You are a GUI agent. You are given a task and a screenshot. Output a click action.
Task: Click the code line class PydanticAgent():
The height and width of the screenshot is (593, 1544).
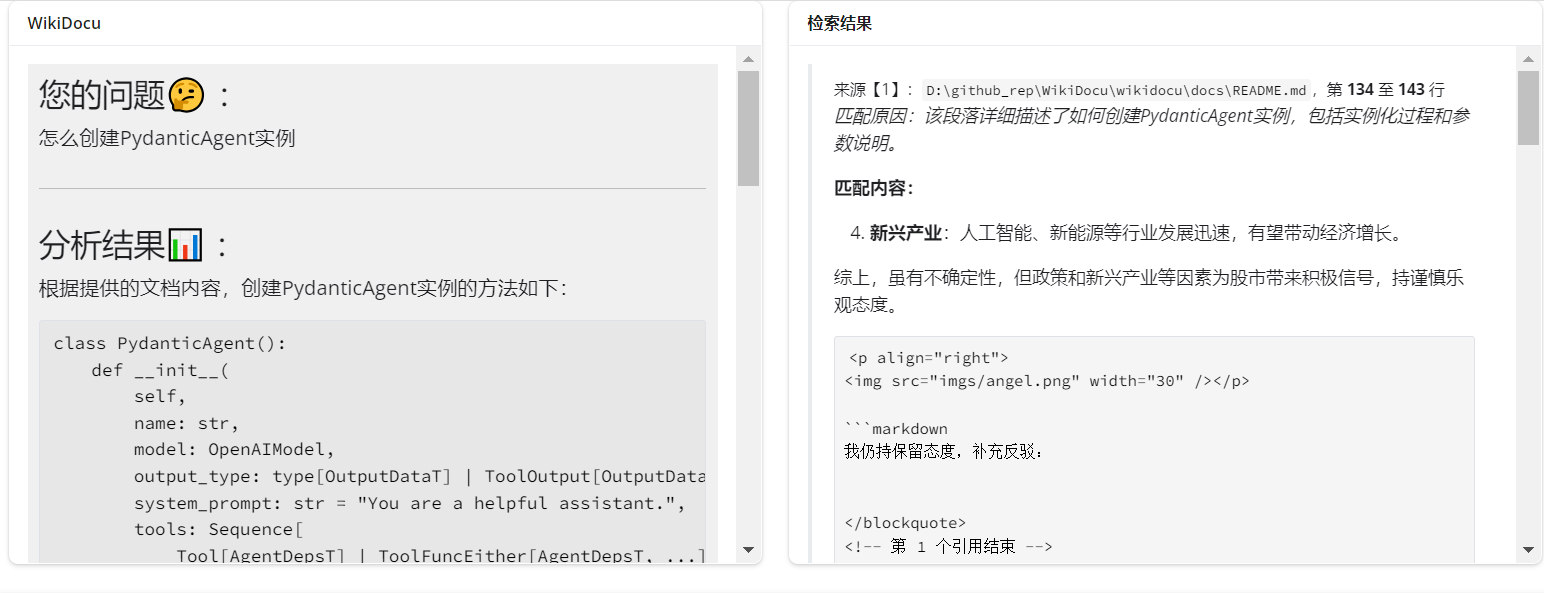170,343
